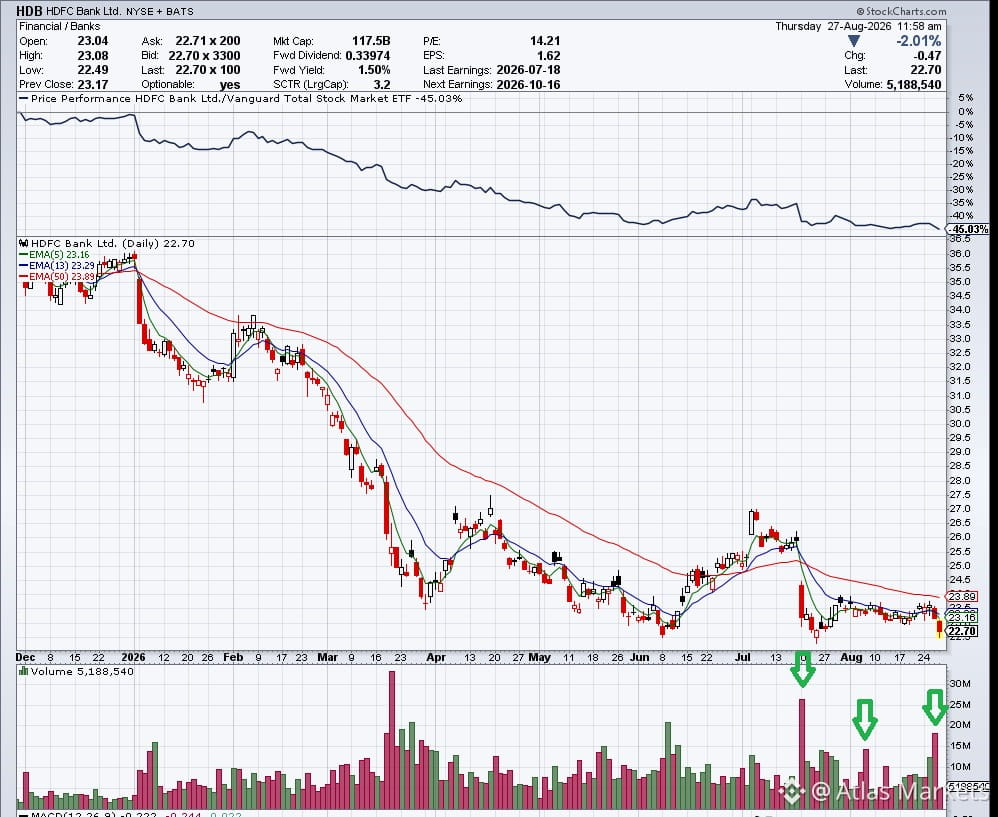Click the StockCharts.com copyright text
The width and height of the screenshot is (998, 817).
[x=901, y=11]
